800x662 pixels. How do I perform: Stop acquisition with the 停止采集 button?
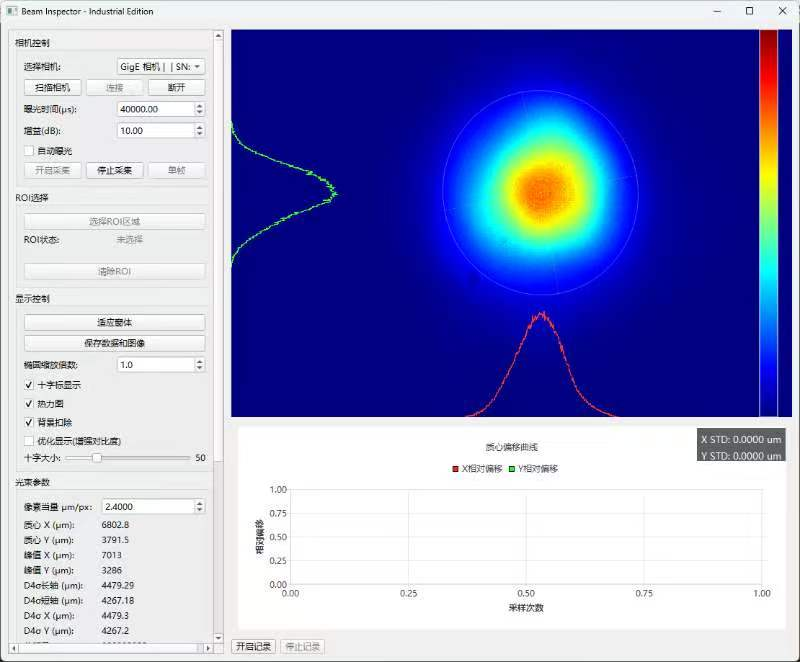pyautogui.click(x=115, y=170)
